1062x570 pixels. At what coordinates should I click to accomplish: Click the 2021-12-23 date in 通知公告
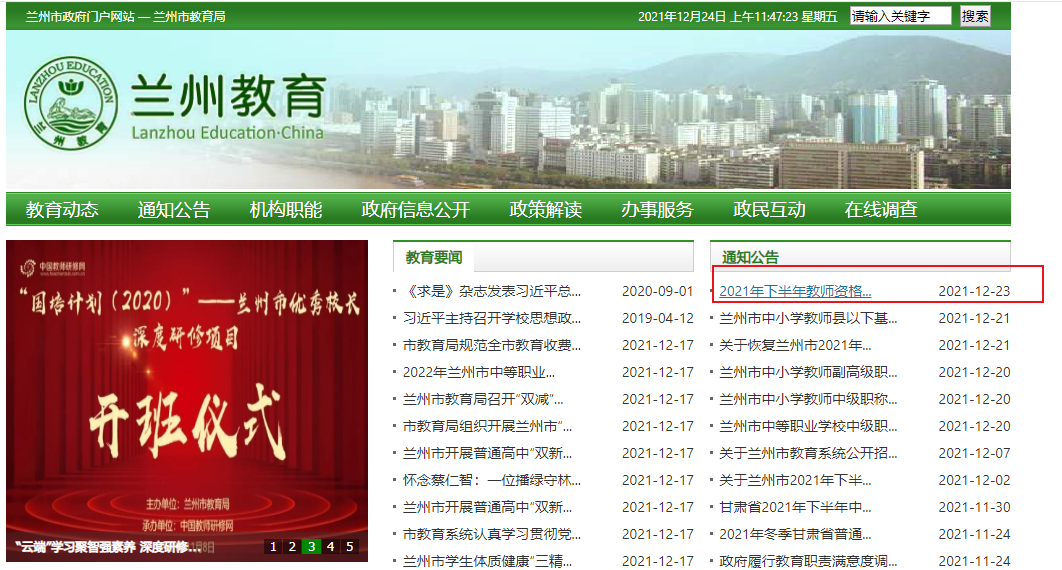(974, 291)
